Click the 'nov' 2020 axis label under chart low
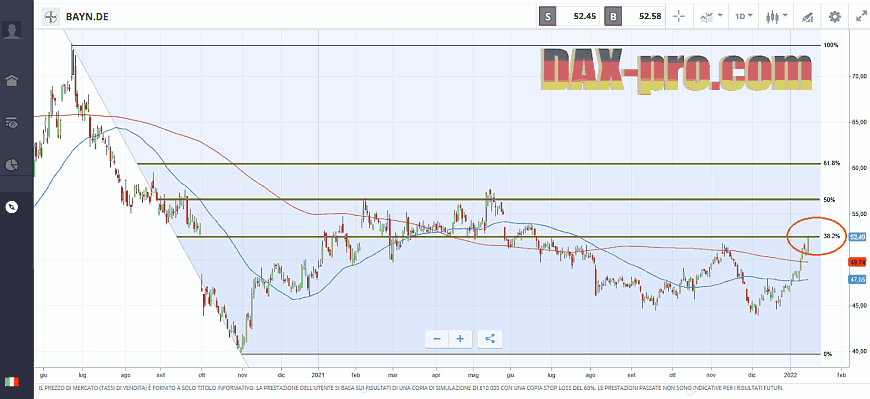This screenshot has width=870, height=399. pyautogui.click(x=242, y=375)
